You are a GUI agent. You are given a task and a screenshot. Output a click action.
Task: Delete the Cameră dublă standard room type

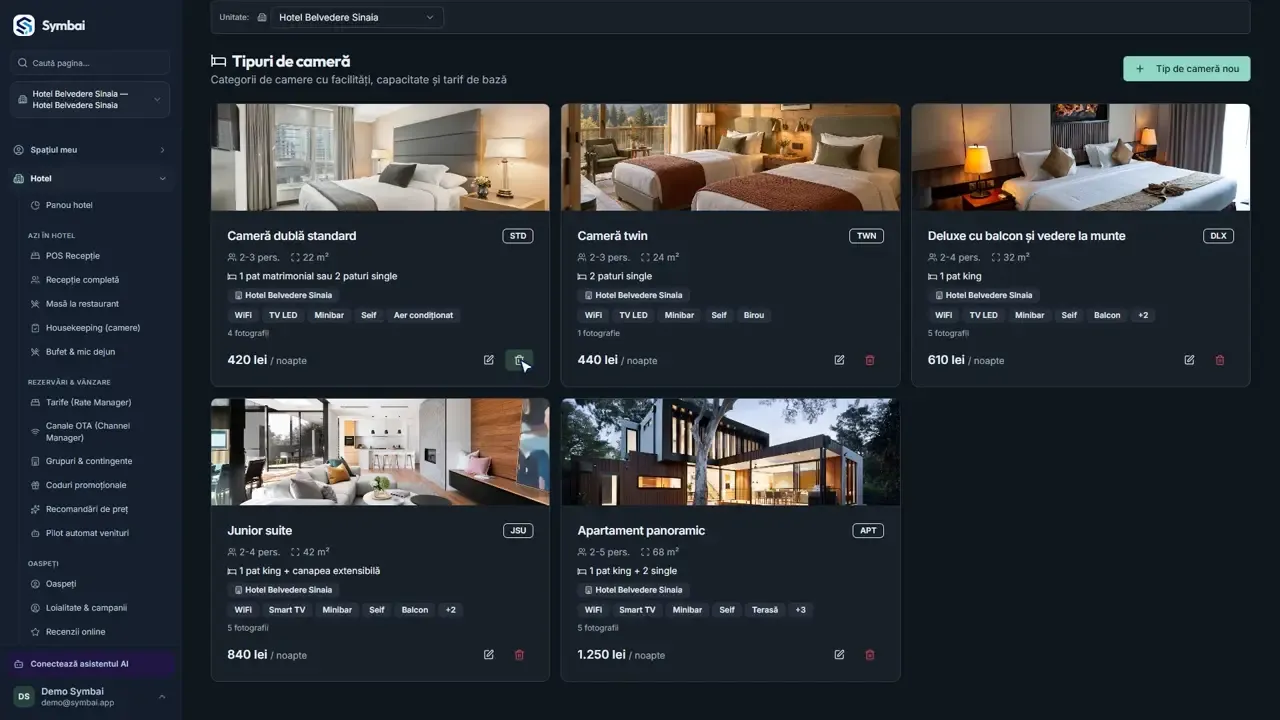tap(519, 360)
